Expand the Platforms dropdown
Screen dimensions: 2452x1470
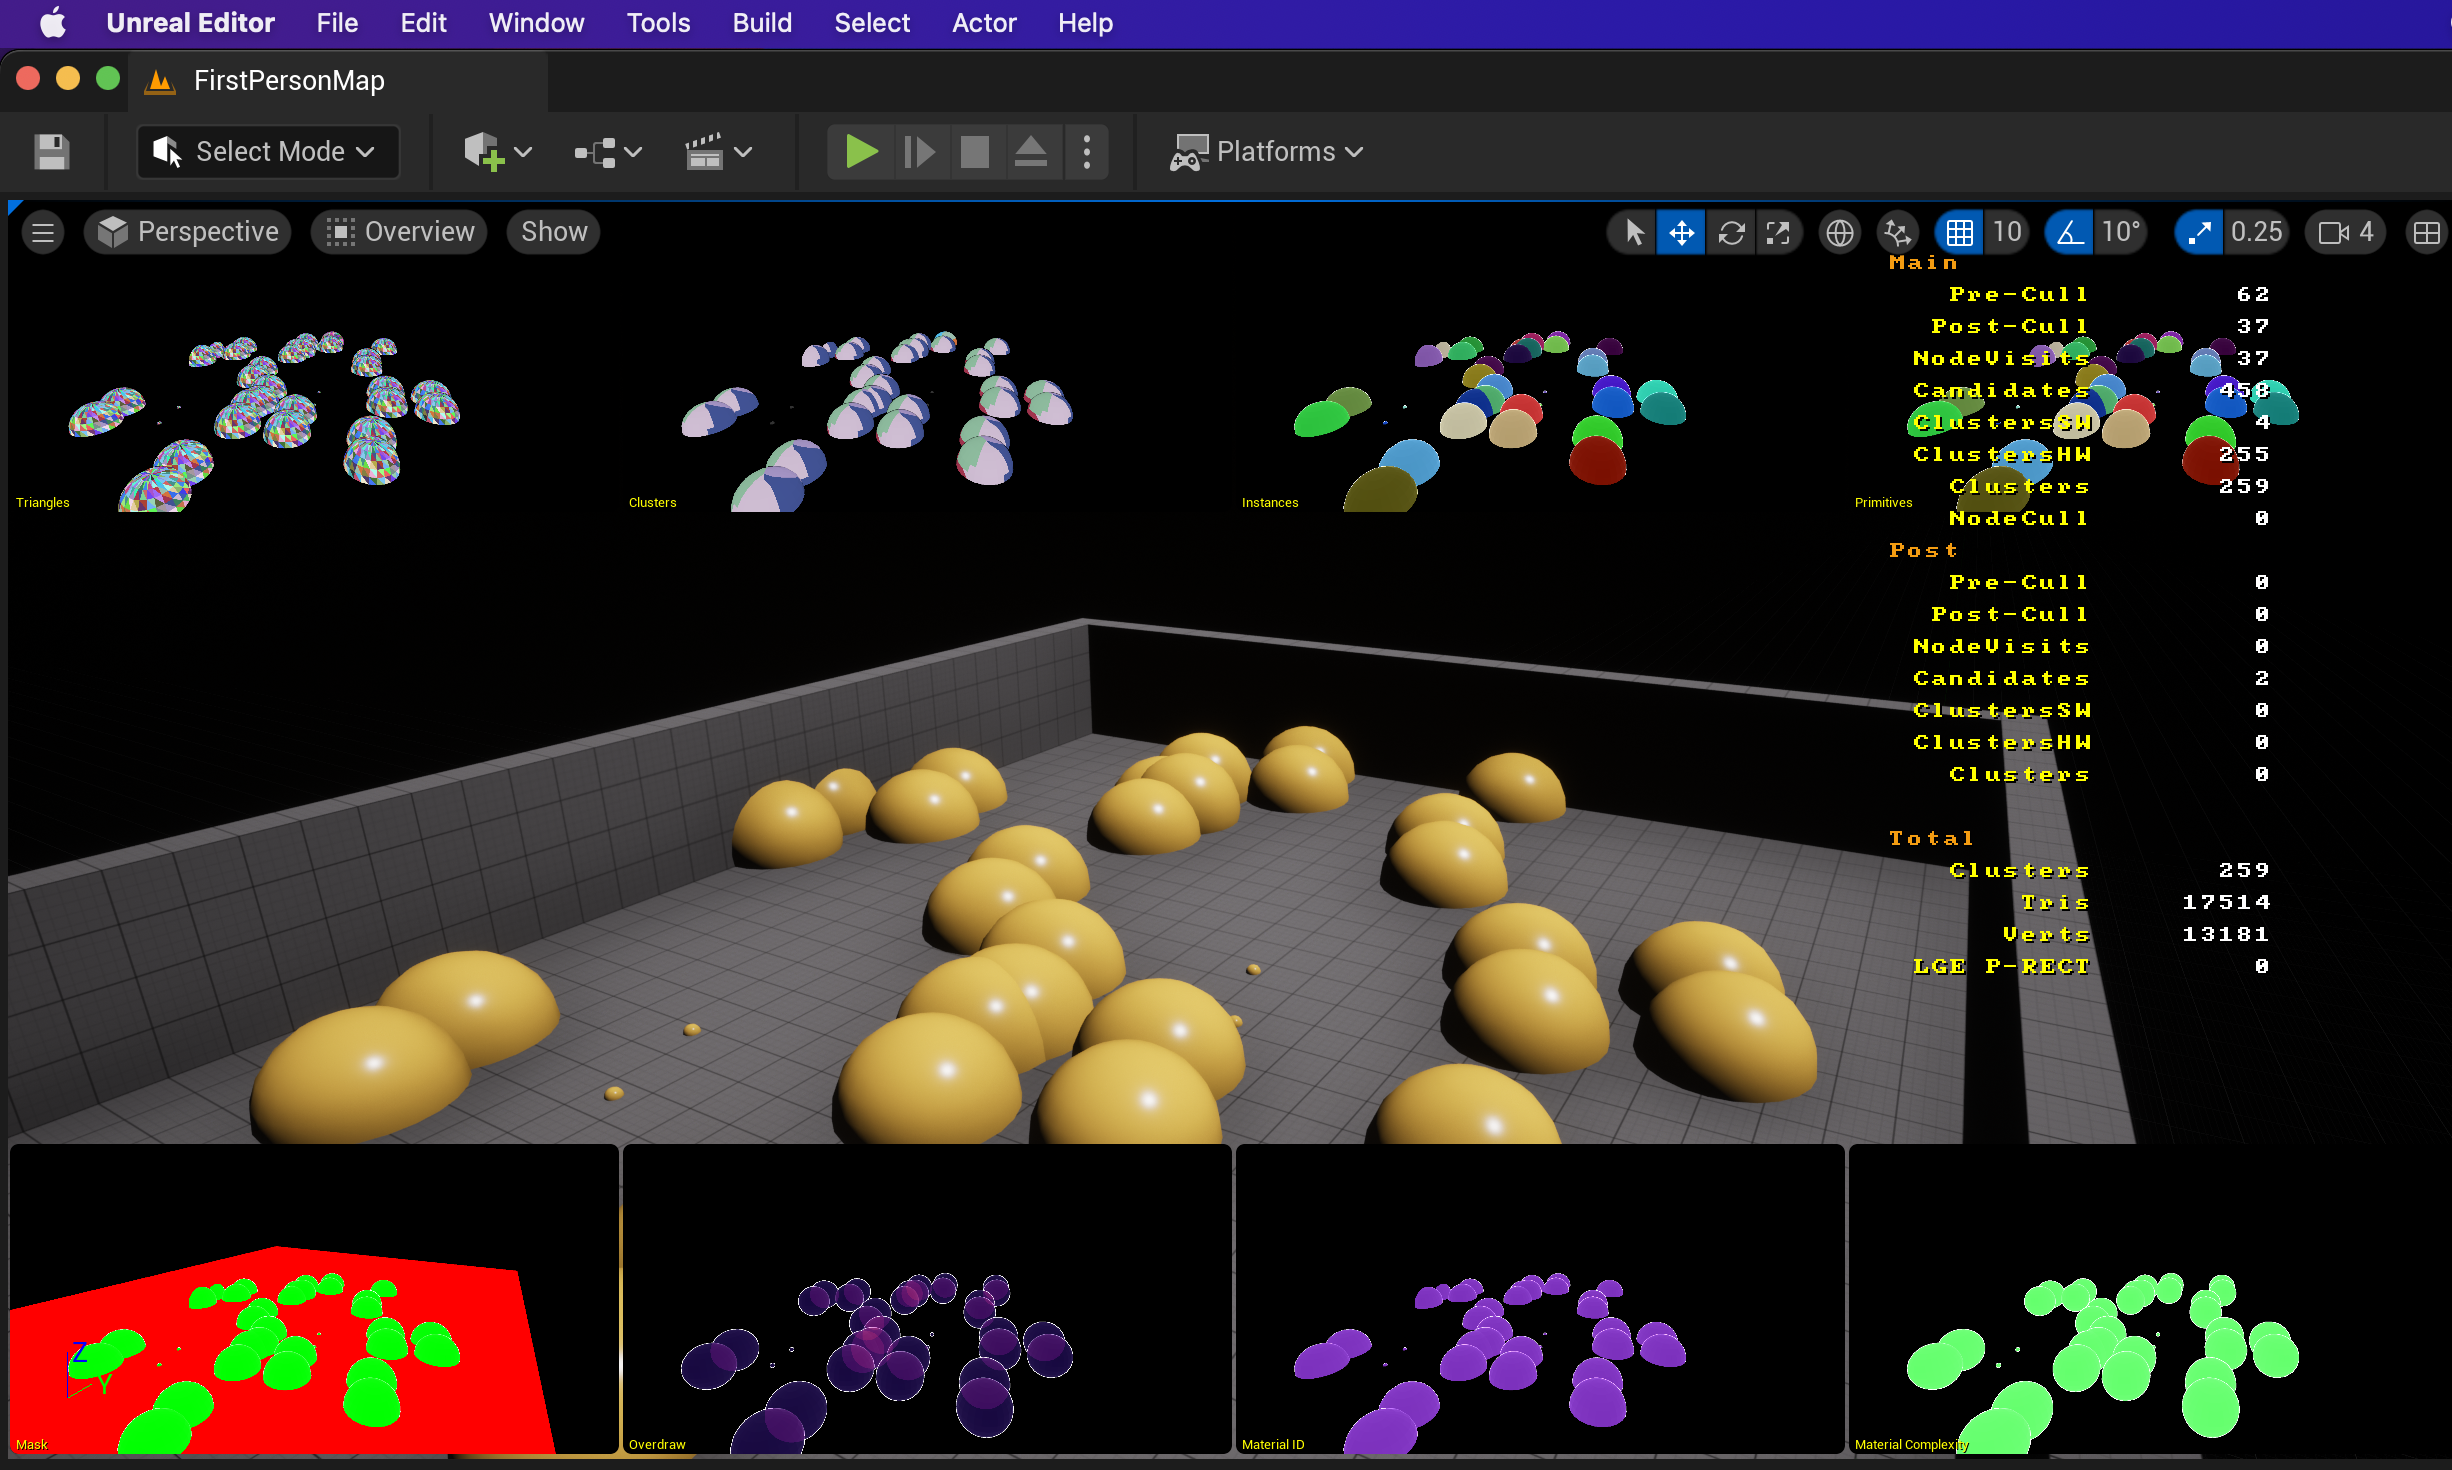[1268, 152]
